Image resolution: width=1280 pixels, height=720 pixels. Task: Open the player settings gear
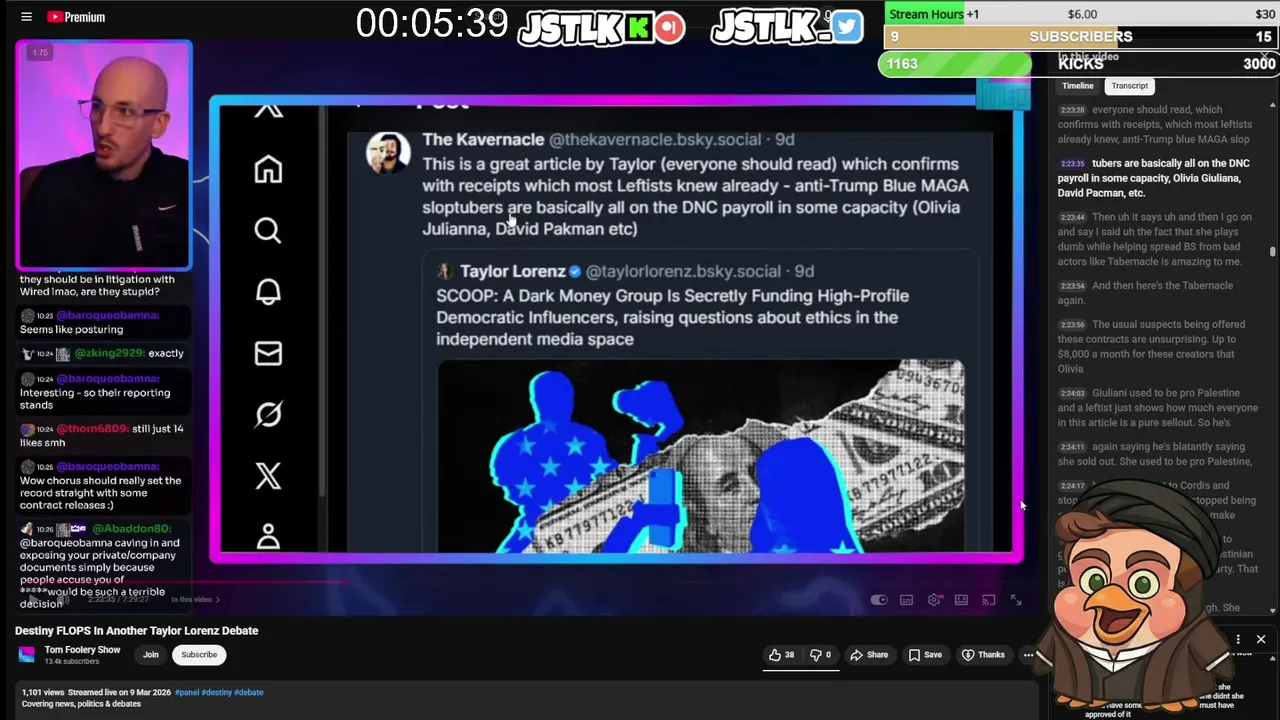tap(934, 600)
